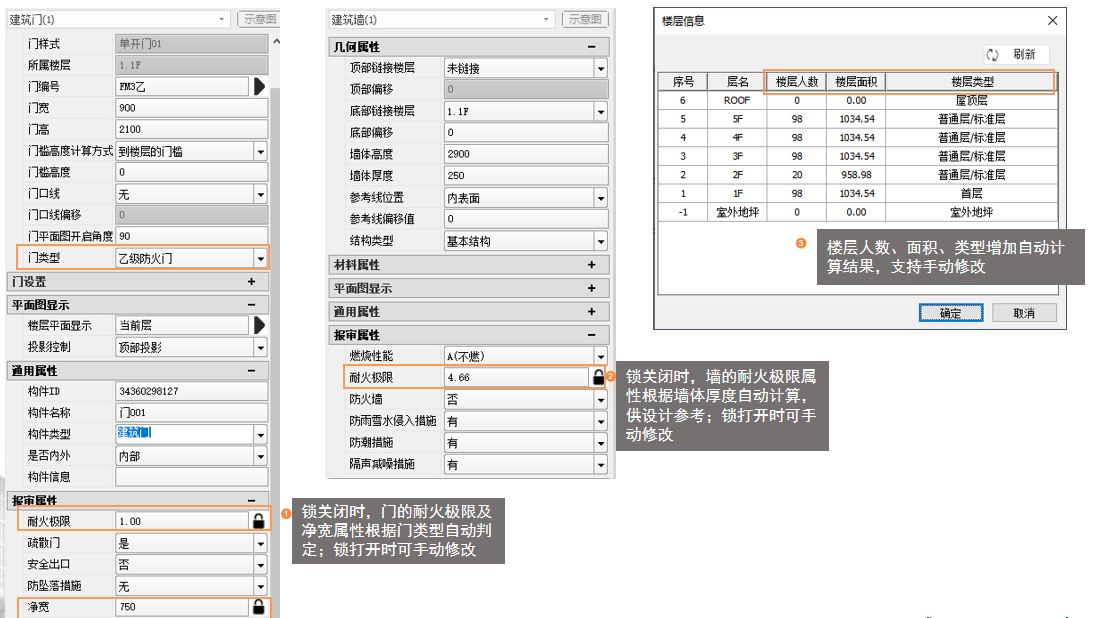Expand the 门设置 section plus icon
Image resolution: width=1095 pixels, height=618 pixels.
(x=251, y=282)
